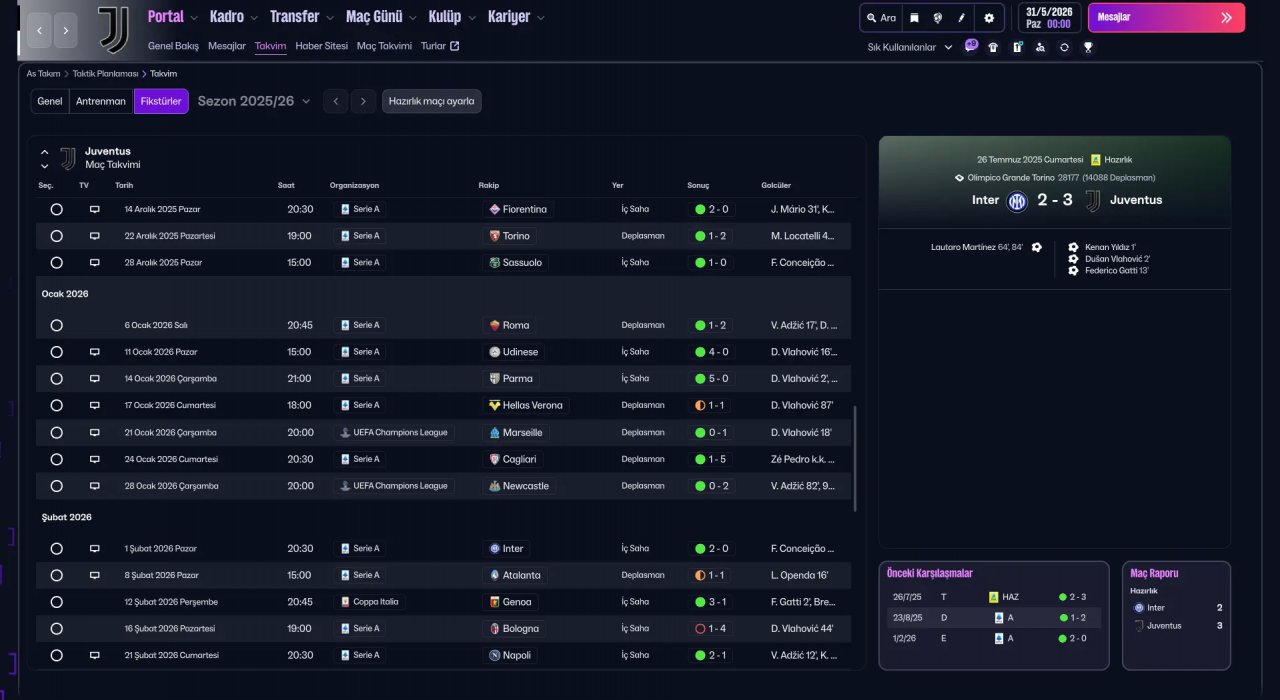Click the circular refresh icon in favorites bar
The height and width of the screenshot is (700, 1280).
coord(1064,47)
